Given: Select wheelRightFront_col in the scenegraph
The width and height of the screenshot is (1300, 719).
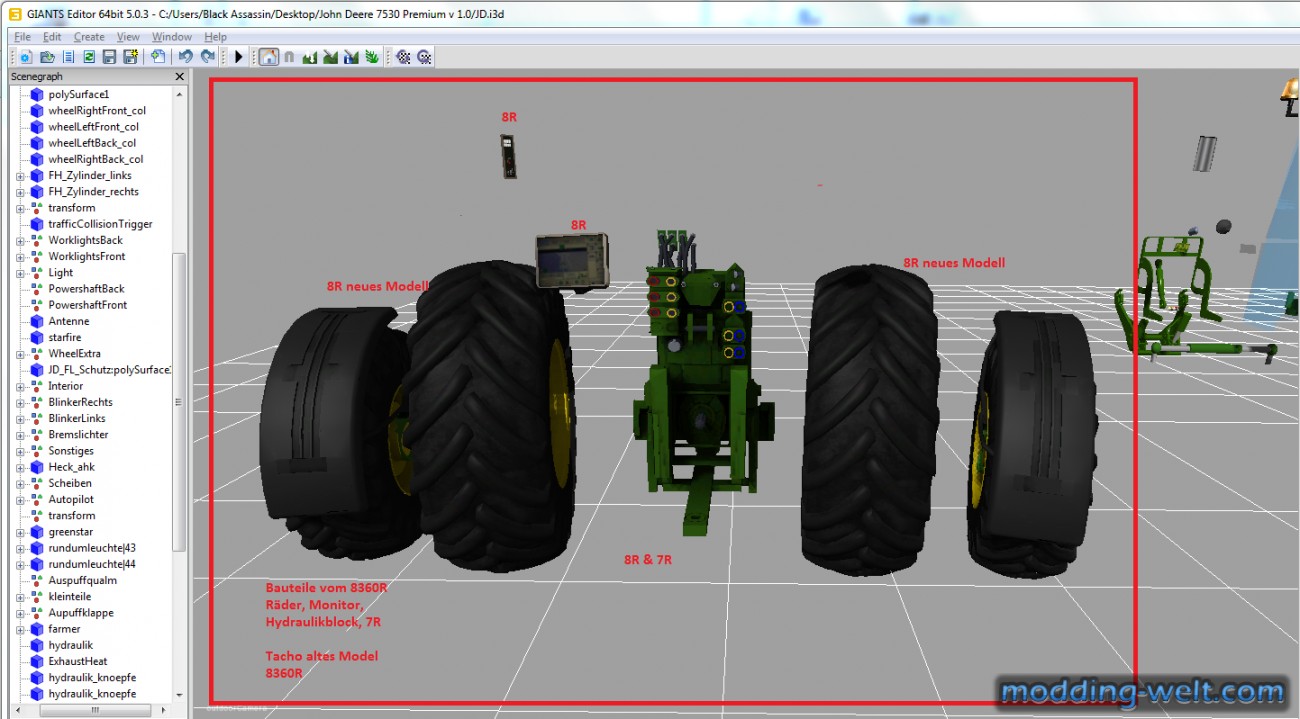Looking at the screenshot, I should tap(97, 110).
